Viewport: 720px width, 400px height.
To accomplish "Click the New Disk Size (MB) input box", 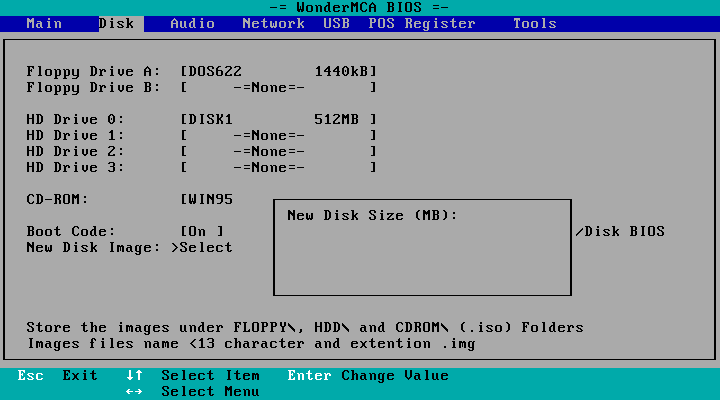I will click(422, 248).
